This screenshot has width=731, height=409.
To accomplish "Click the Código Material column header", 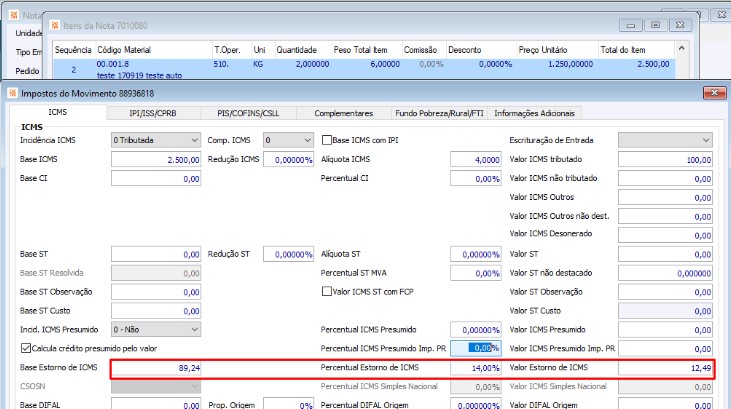I will (153, 50).
